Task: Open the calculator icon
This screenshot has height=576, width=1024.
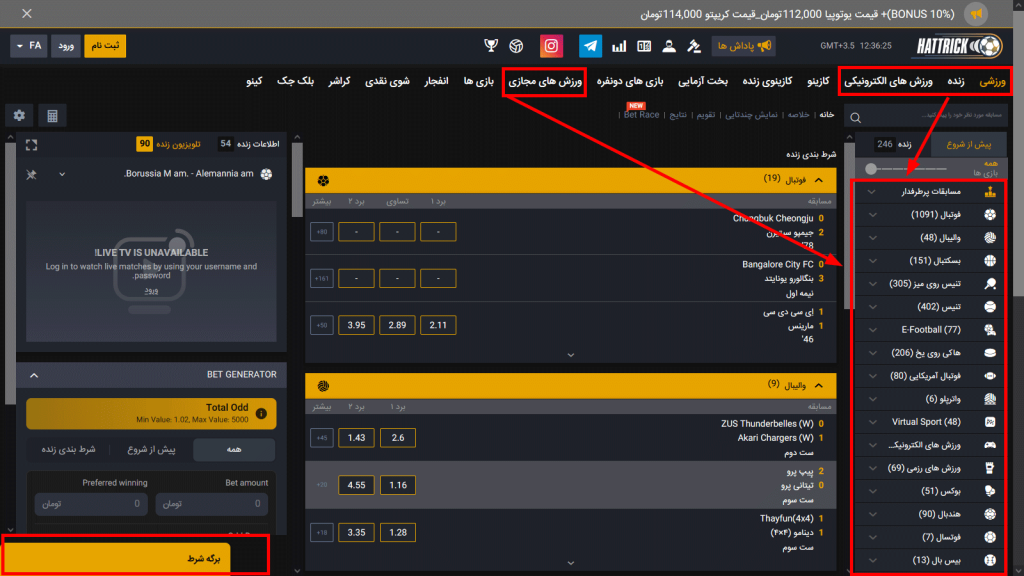Action: point(52,115)
